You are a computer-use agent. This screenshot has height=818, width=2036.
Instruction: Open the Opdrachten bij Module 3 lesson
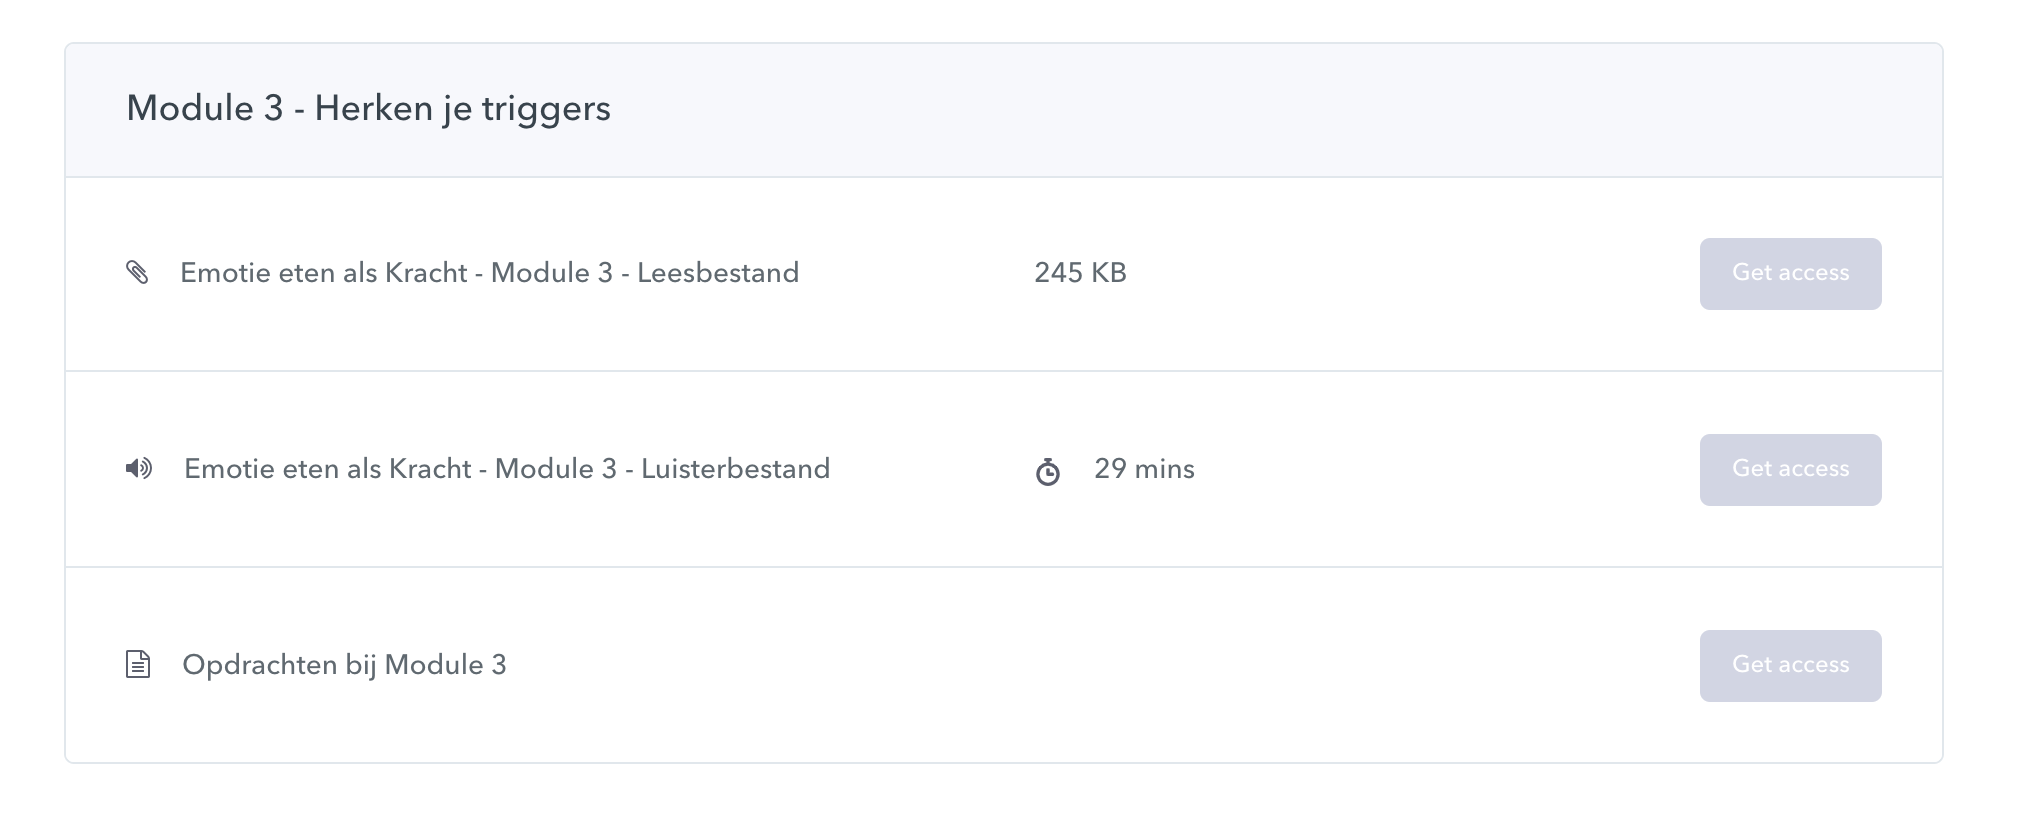(344, 665)
